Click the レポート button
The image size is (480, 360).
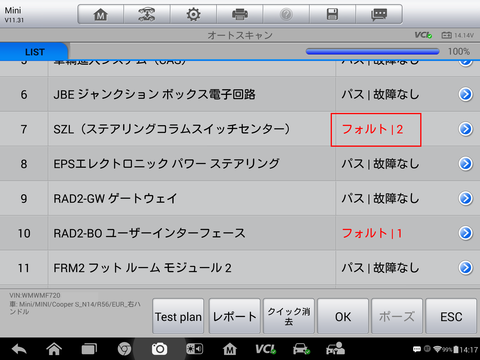tap(235, 316)
